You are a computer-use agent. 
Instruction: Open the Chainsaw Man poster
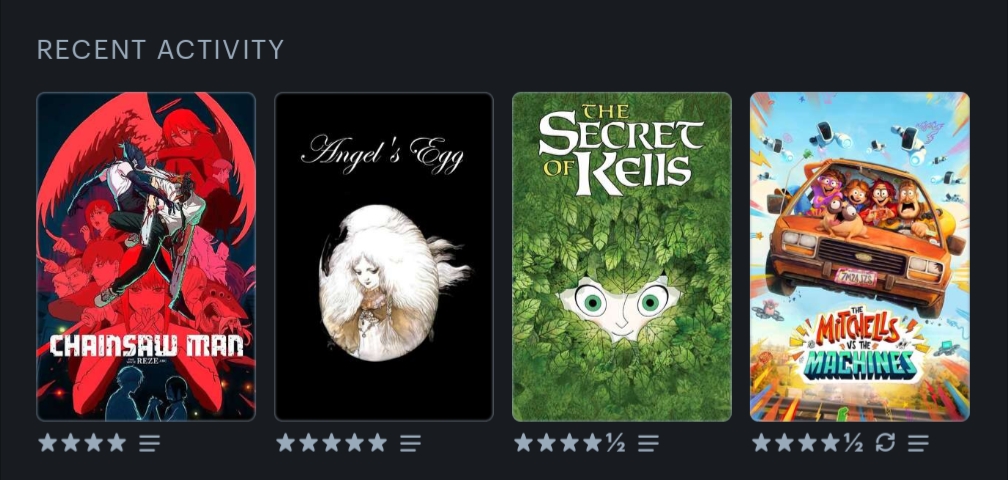[146, 256]
